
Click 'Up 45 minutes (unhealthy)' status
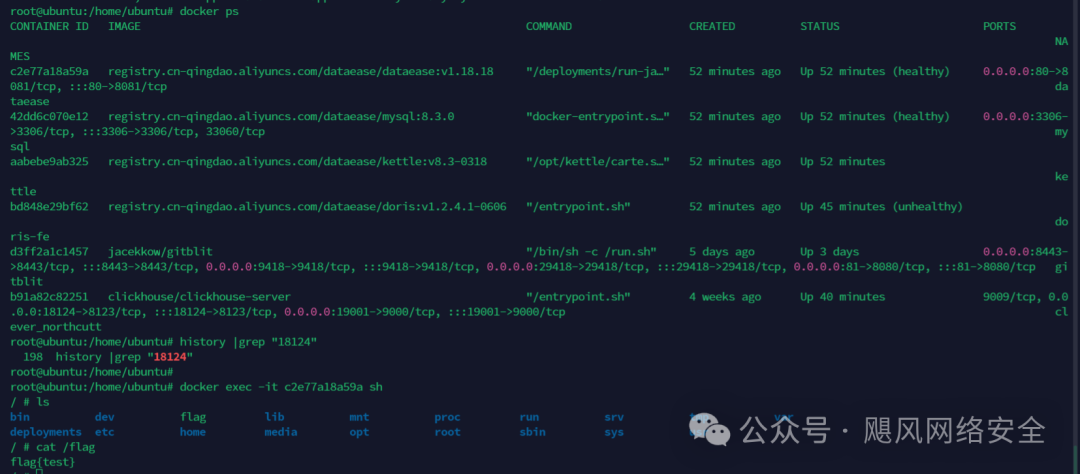click(882, 207)
